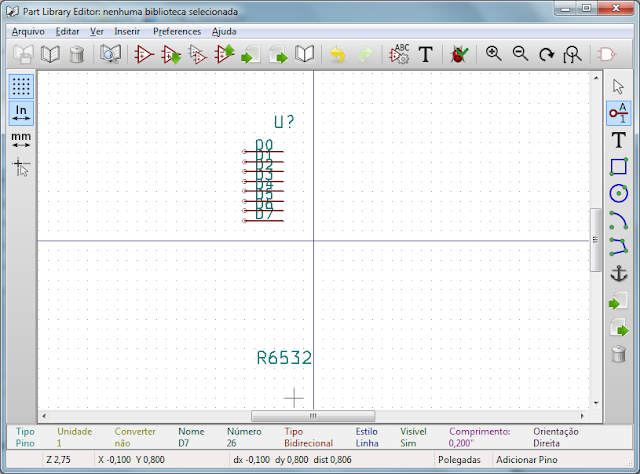Image resolution: width=640 pixels, height=474 pixels.
Task: Run the ladybug design check icon
Action: tap(459, 54)
